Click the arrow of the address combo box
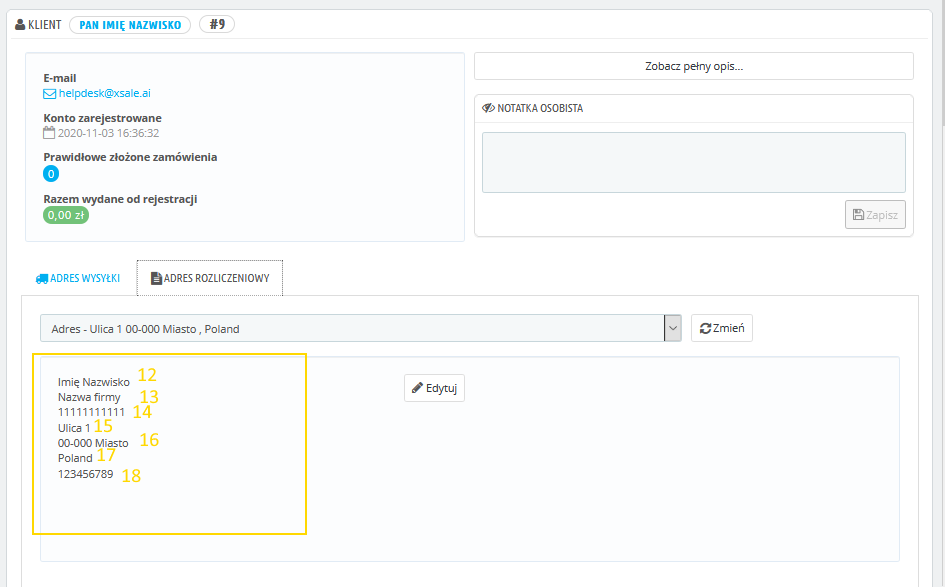The height and width of the screenshot is (587, 945). point(673,328)
